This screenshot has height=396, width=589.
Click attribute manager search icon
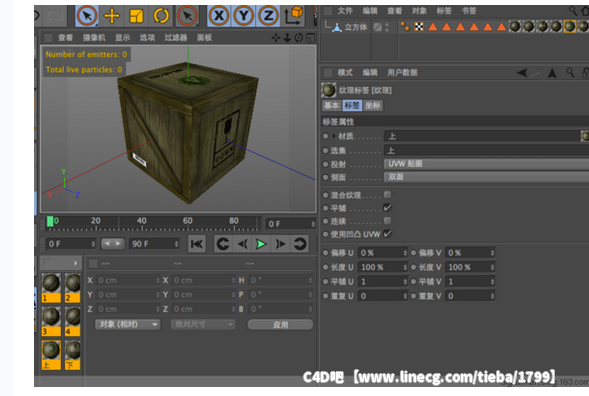(570, 72)
